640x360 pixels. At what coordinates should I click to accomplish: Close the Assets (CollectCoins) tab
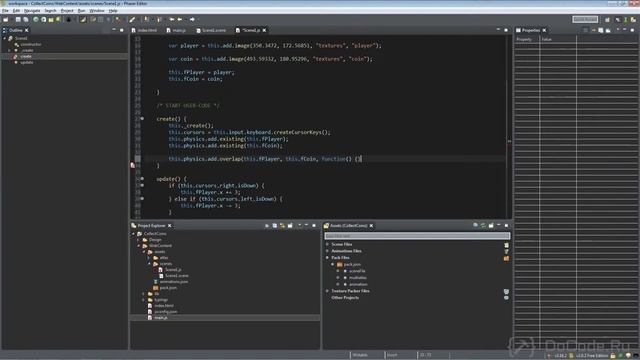point(371,226)
